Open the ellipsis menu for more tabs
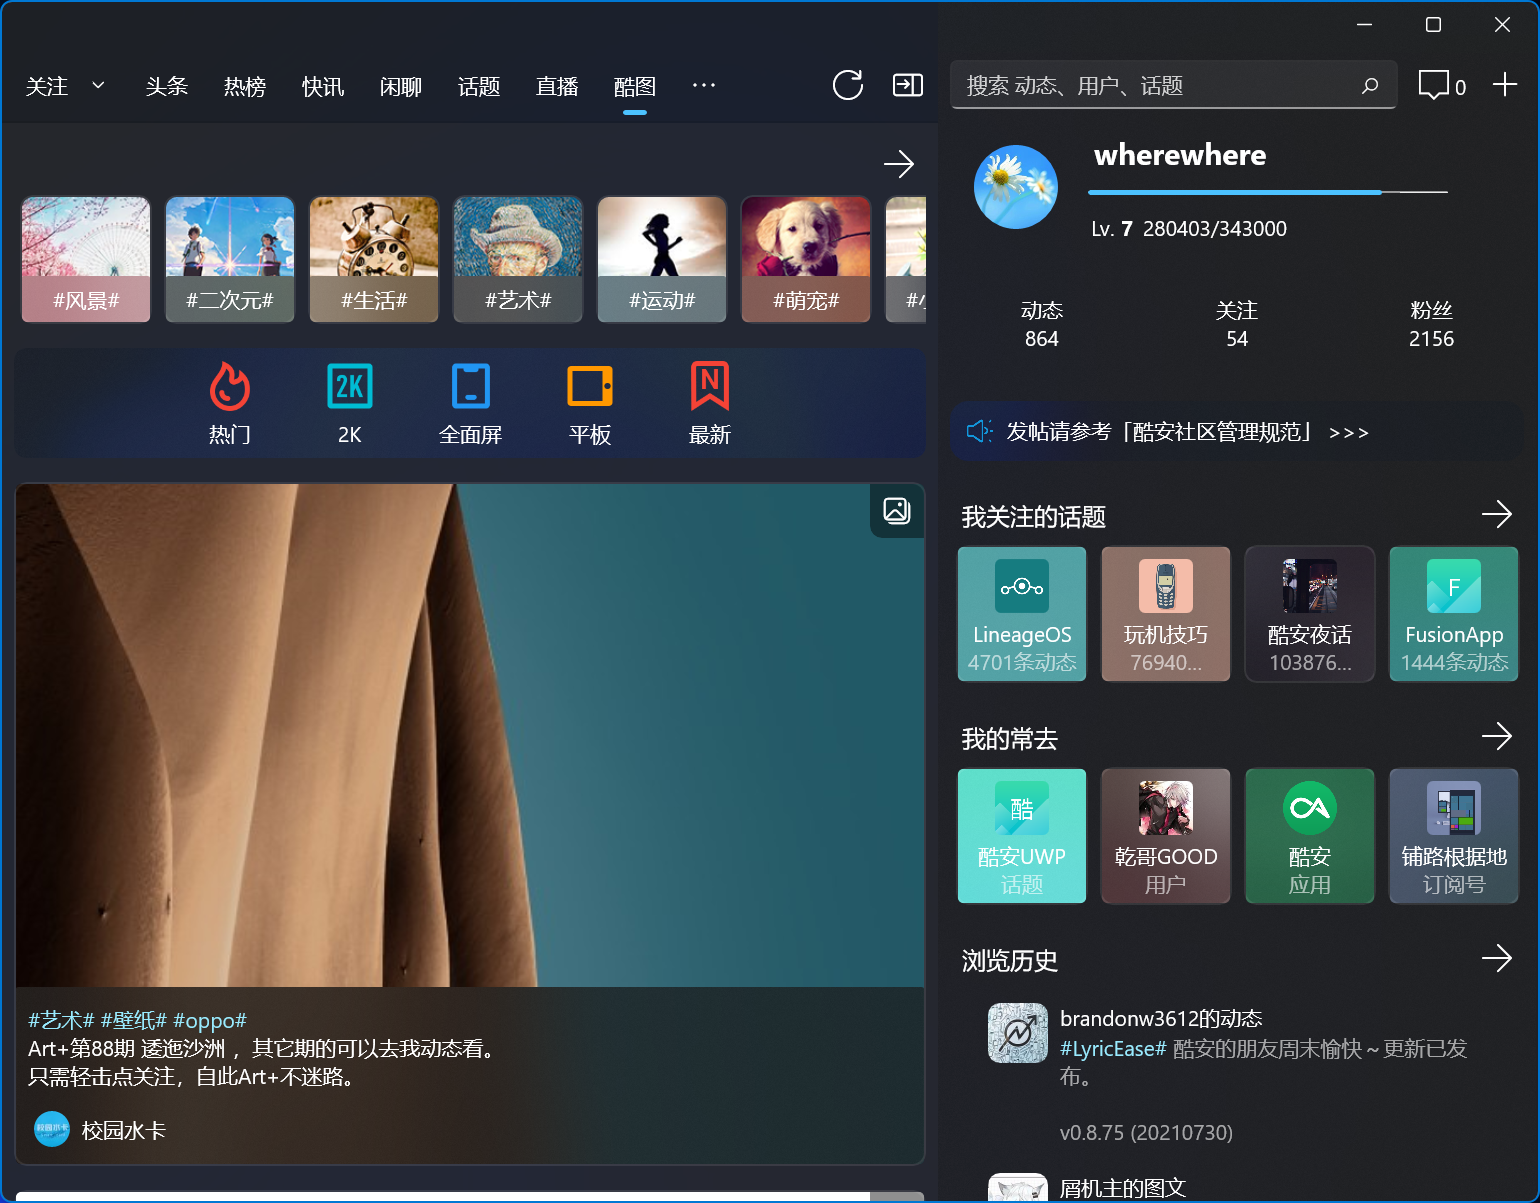The height and width of the screenshot is (1203, 1540). tap(704, 86)
